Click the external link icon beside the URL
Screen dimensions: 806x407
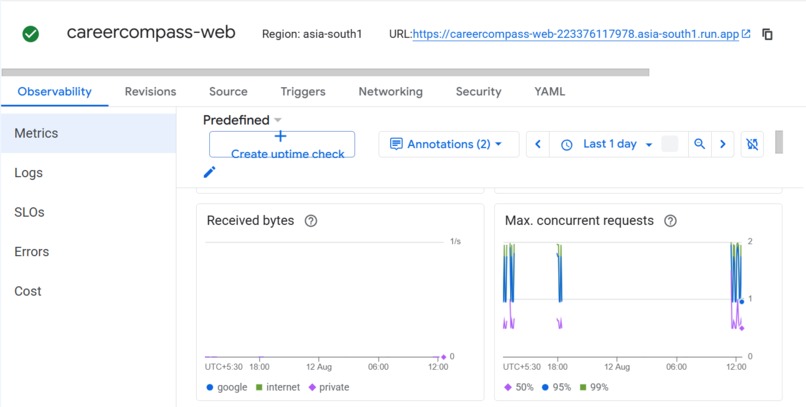pos(746,34)
